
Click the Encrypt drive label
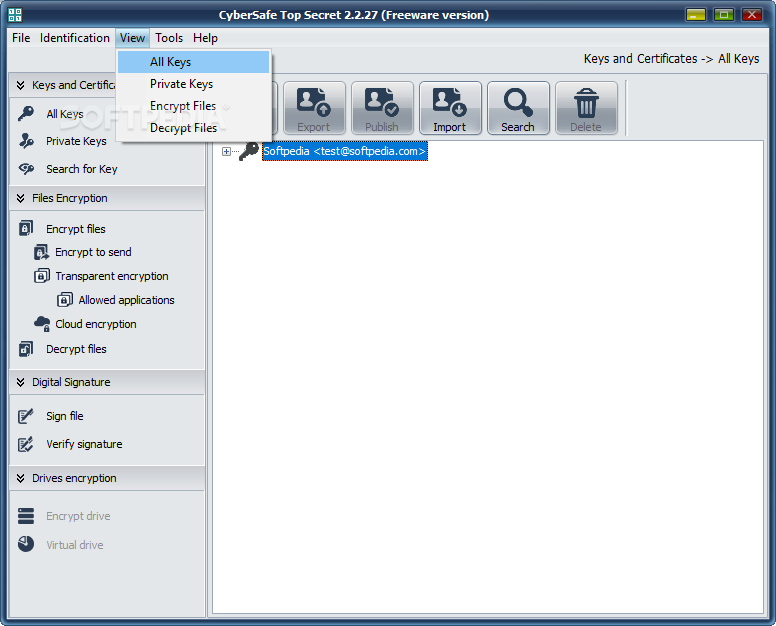pos(78,516)
